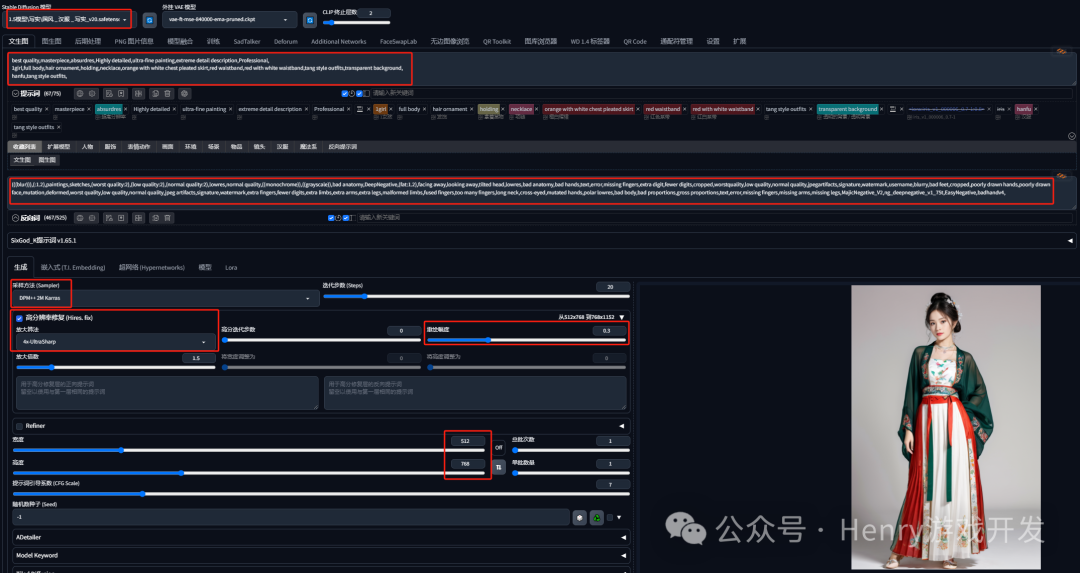Remove the 'absurdres' prompt tag
Viewport: 1080px width, 573px height.
[125, 110]
